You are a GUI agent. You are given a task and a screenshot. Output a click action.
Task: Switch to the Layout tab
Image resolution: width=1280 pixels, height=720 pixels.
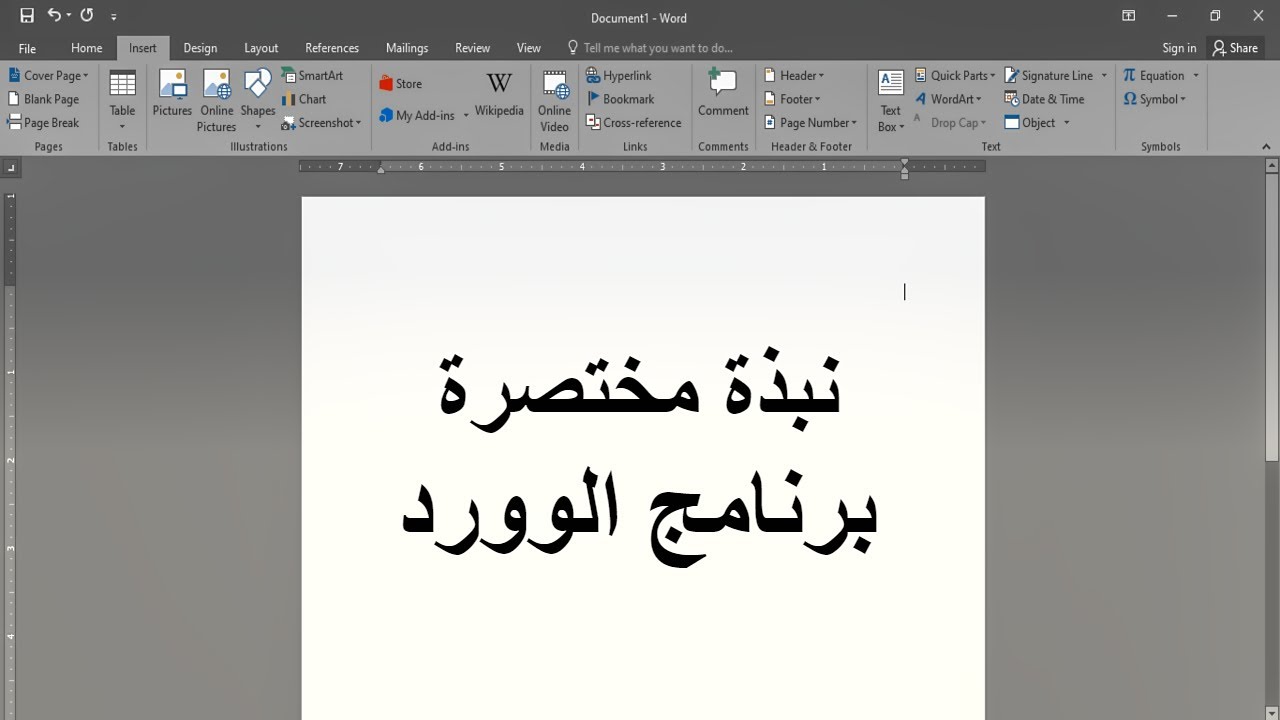tap(261, 48)
